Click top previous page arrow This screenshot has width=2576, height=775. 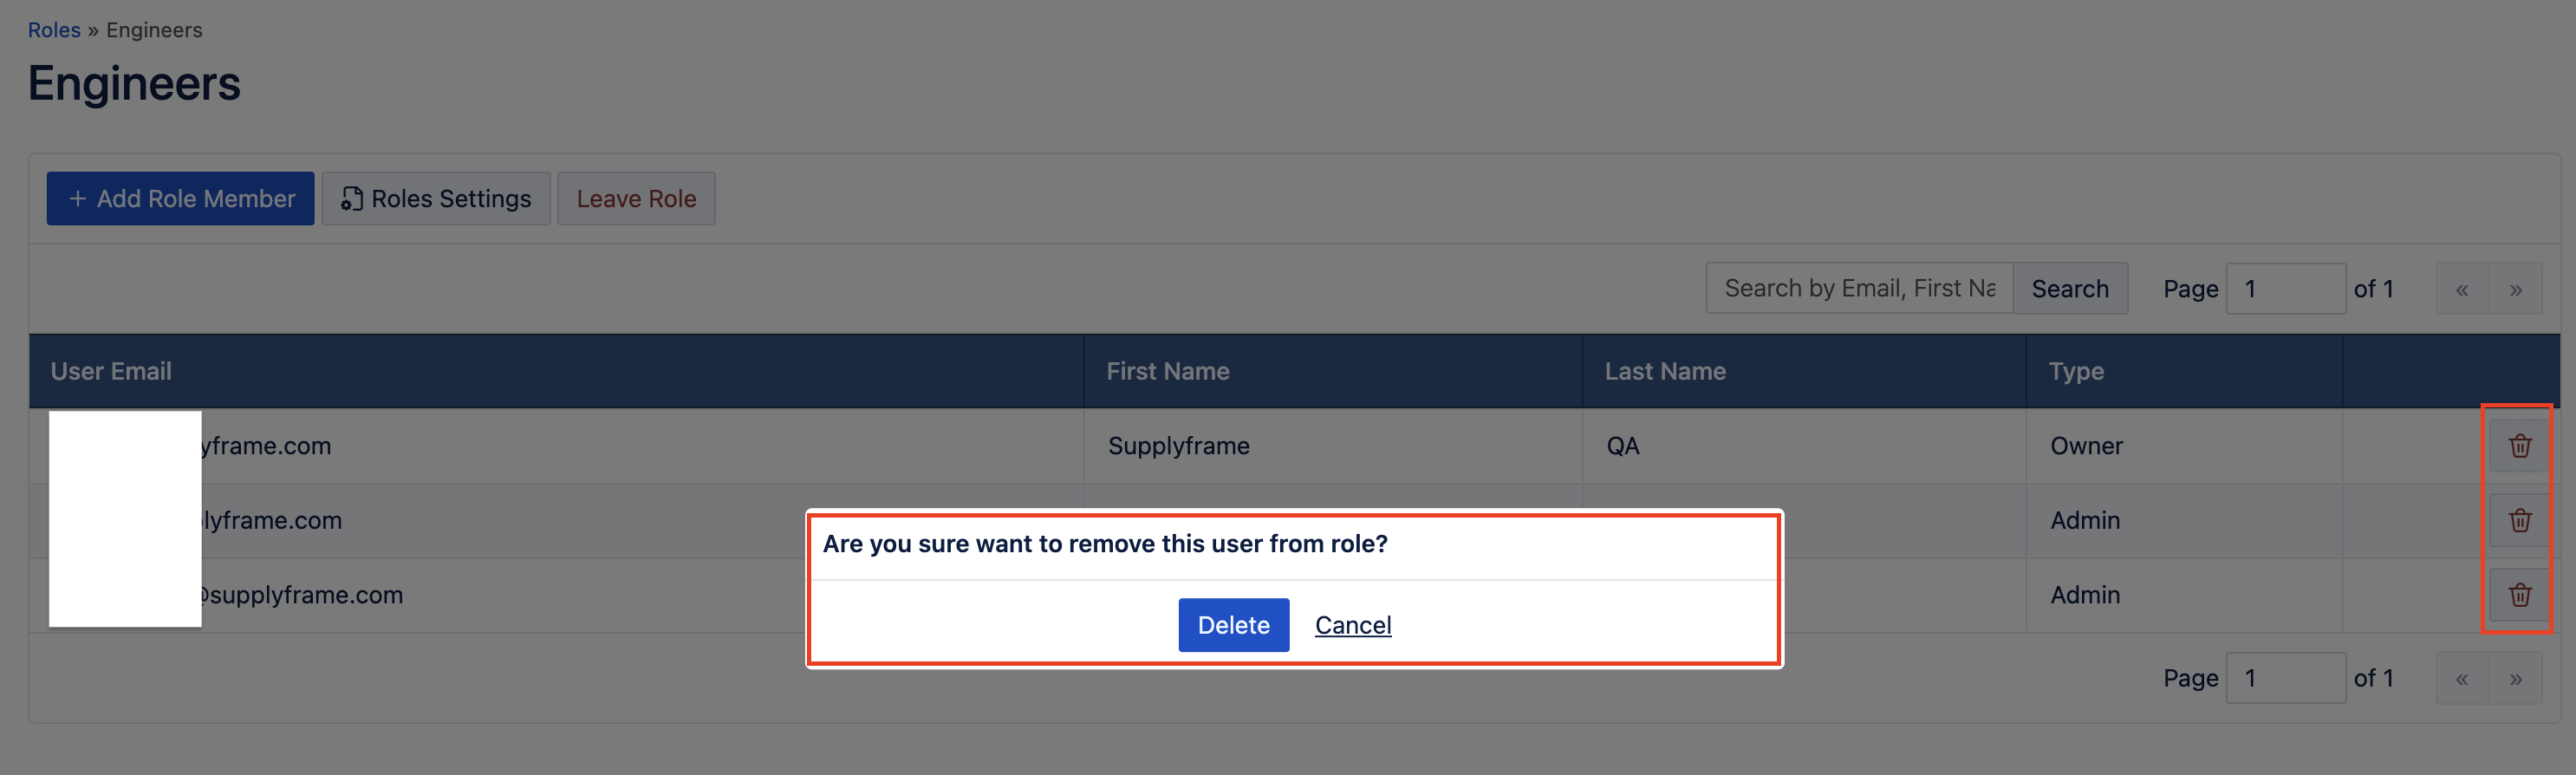[x=2462, y=289]
